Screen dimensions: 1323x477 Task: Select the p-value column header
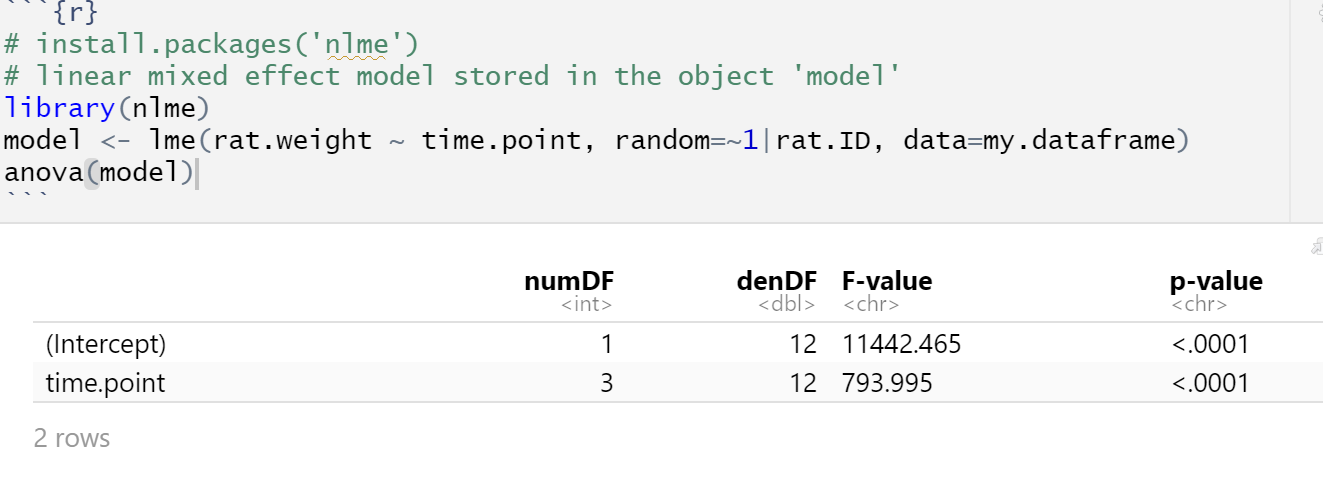pos(1209,282)
